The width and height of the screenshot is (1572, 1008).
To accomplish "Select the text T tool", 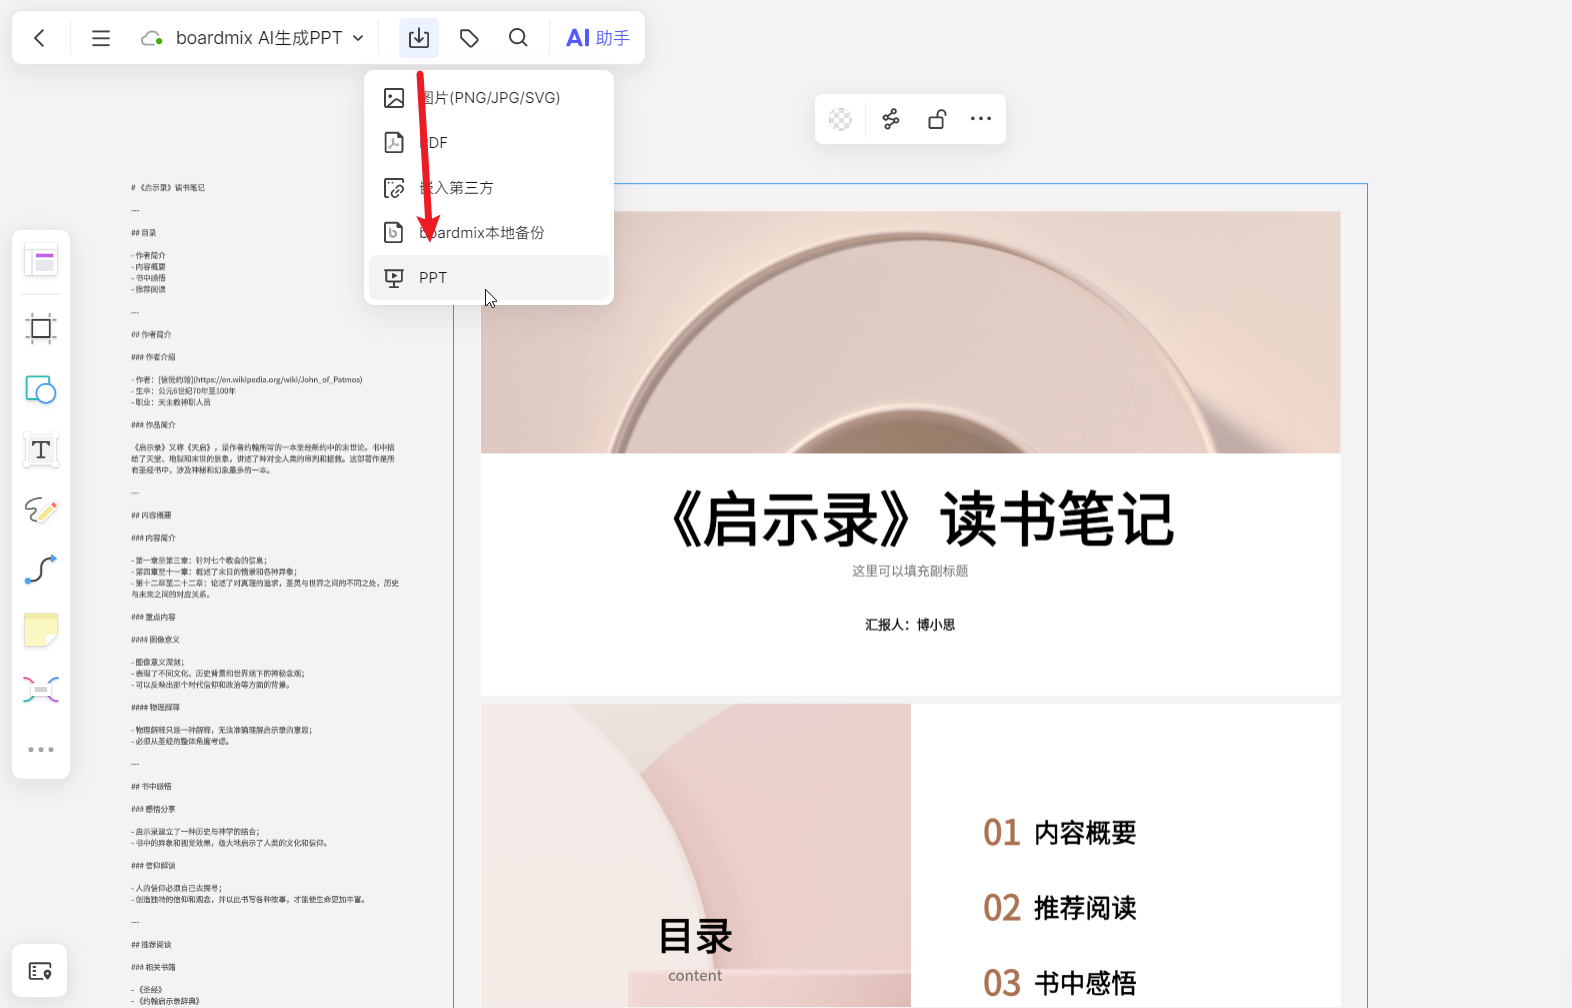I will [41, 450].
